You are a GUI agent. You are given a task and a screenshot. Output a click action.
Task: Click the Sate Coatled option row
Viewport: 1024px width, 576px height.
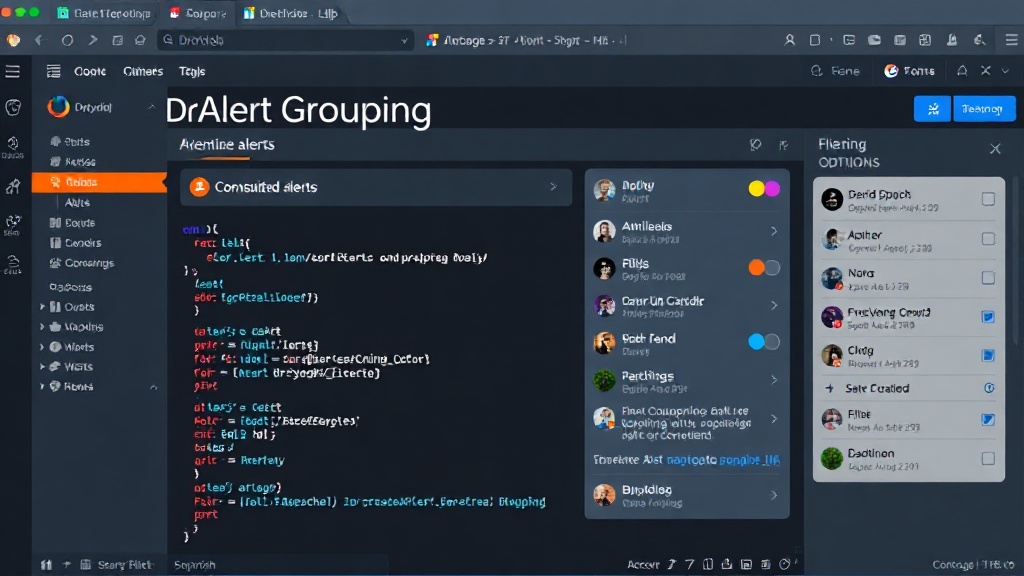[x=908, y=388]
